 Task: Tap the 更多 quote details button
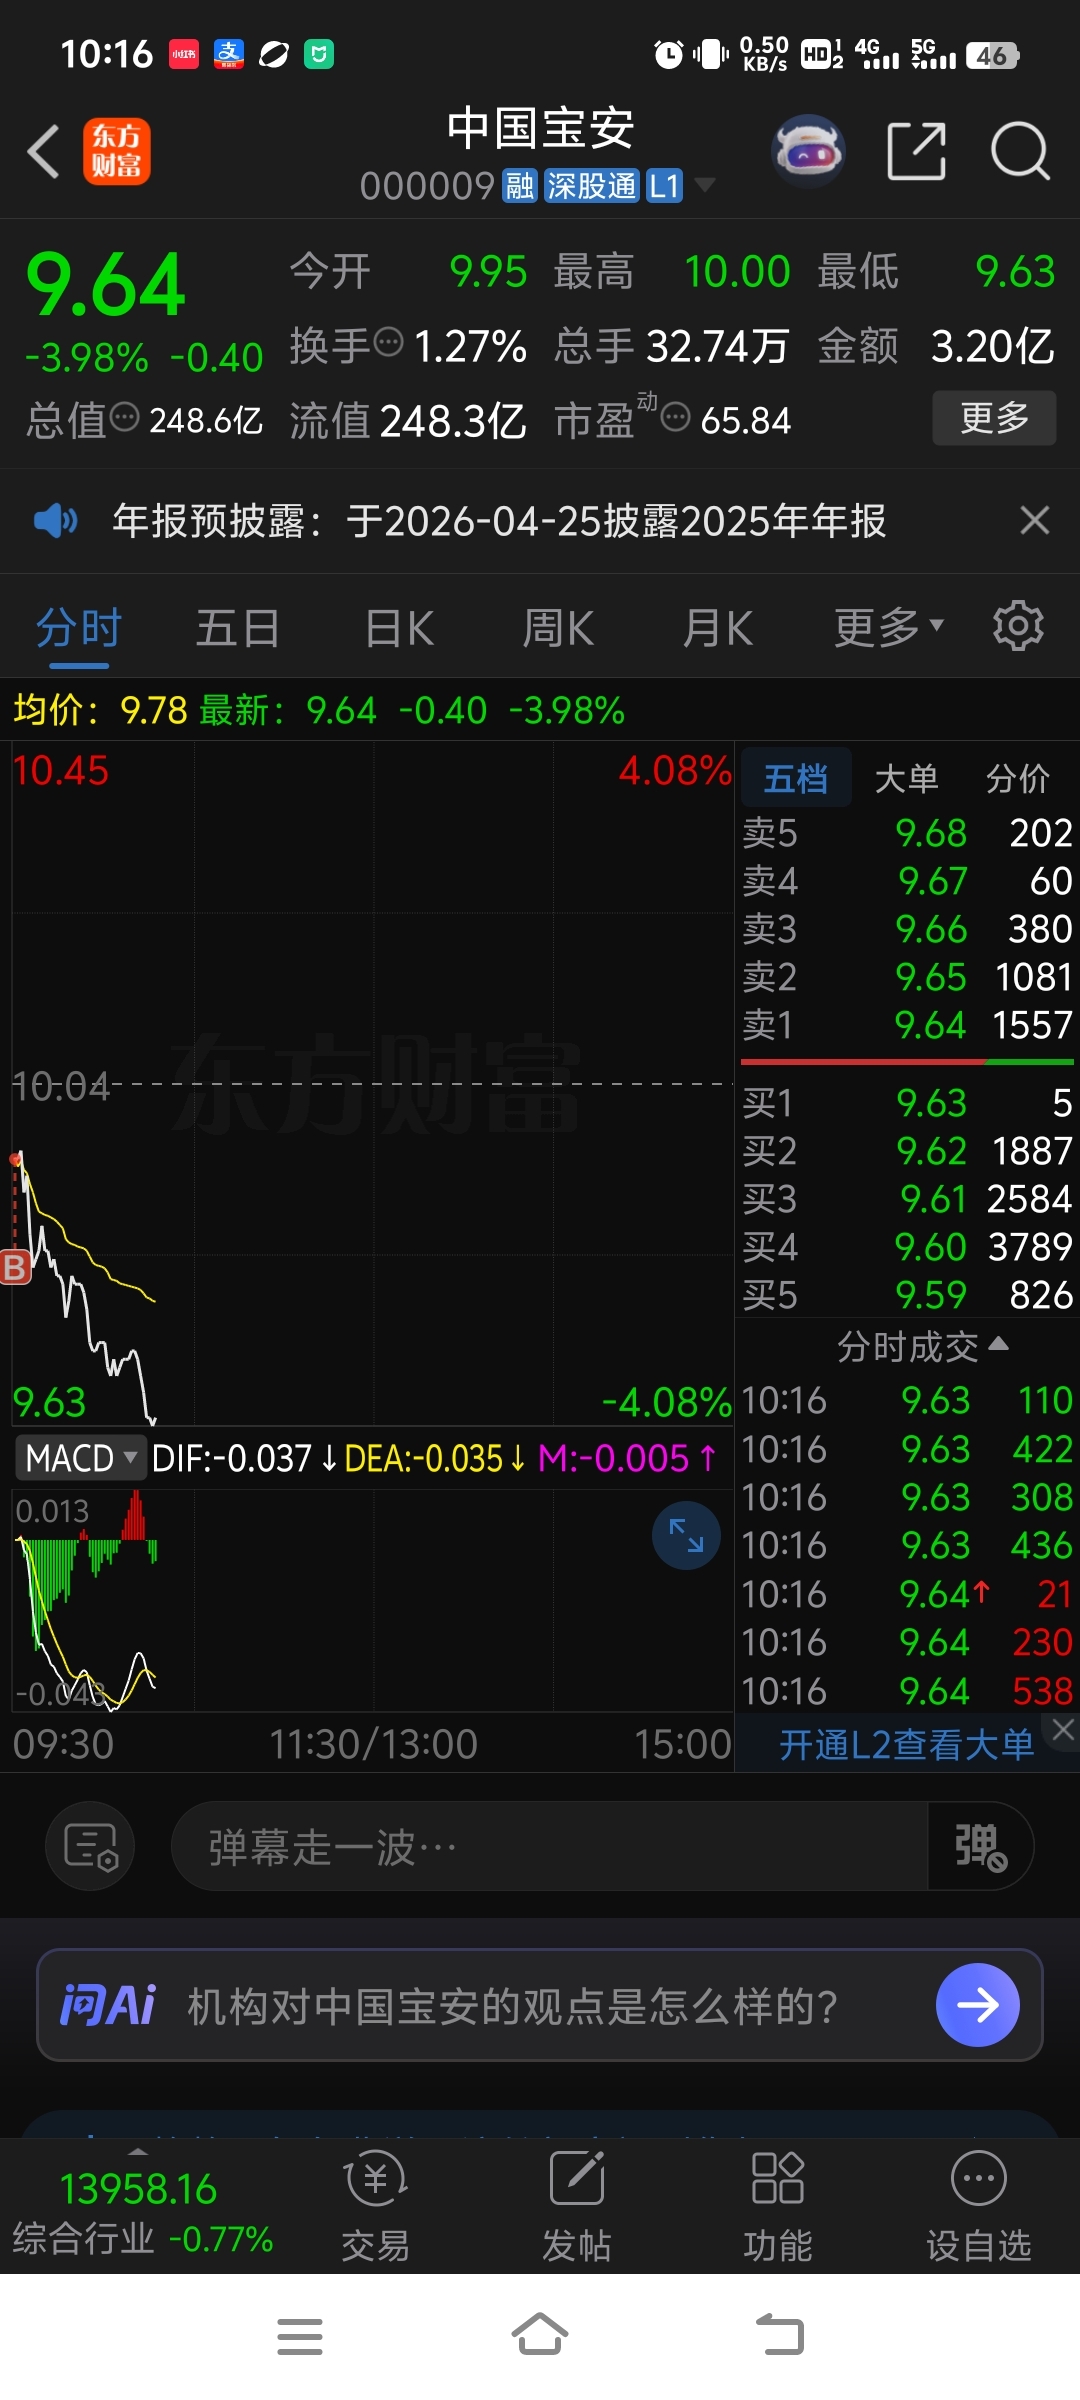(x=994, y=417)
